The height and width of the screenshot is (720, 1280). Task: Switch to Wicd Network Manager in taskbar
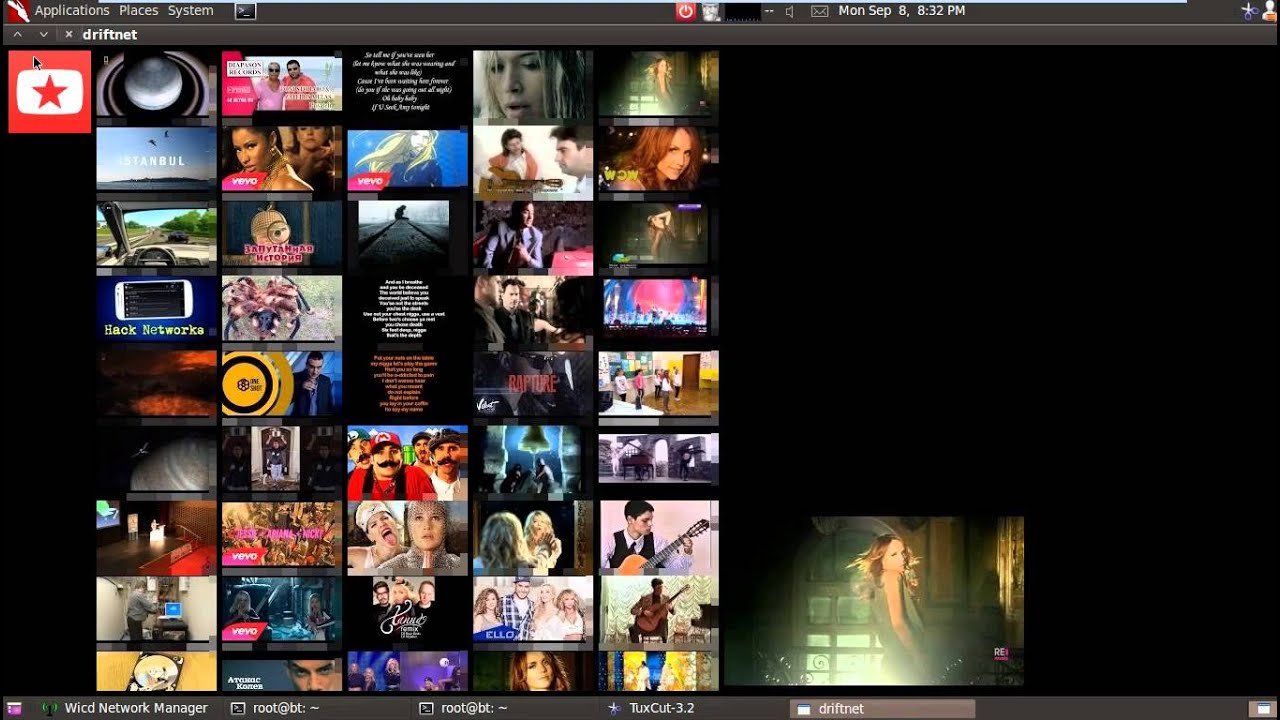(124, 708)
